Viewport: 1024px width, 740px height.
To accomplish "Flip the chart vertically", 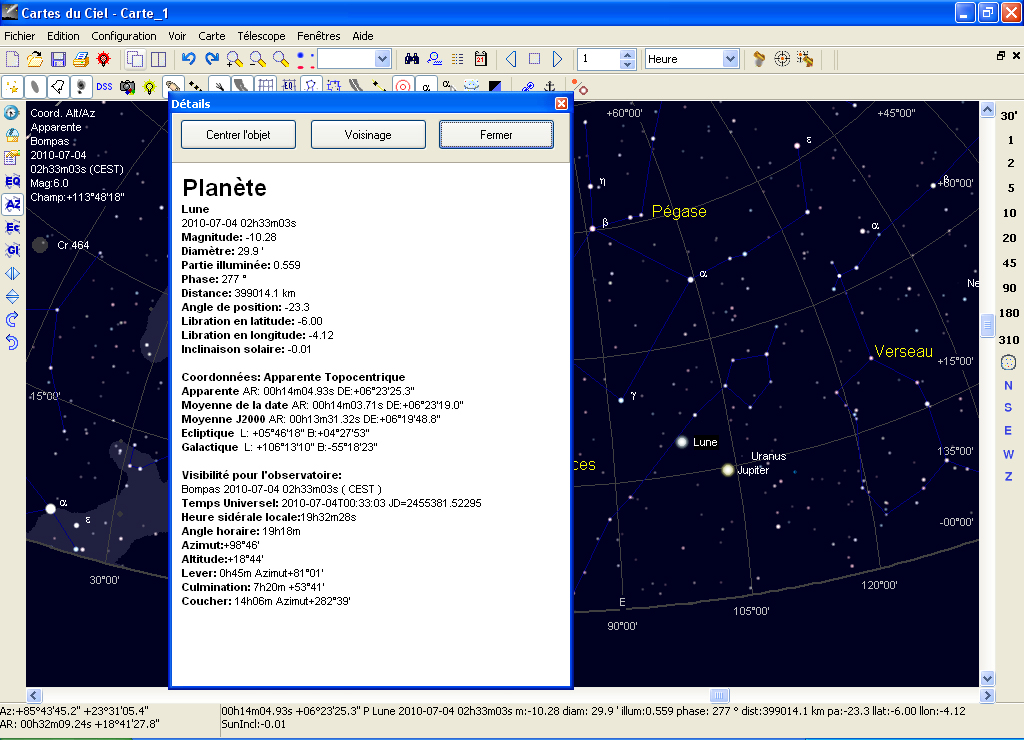I will pyautogui.click(x=12, y=297).
